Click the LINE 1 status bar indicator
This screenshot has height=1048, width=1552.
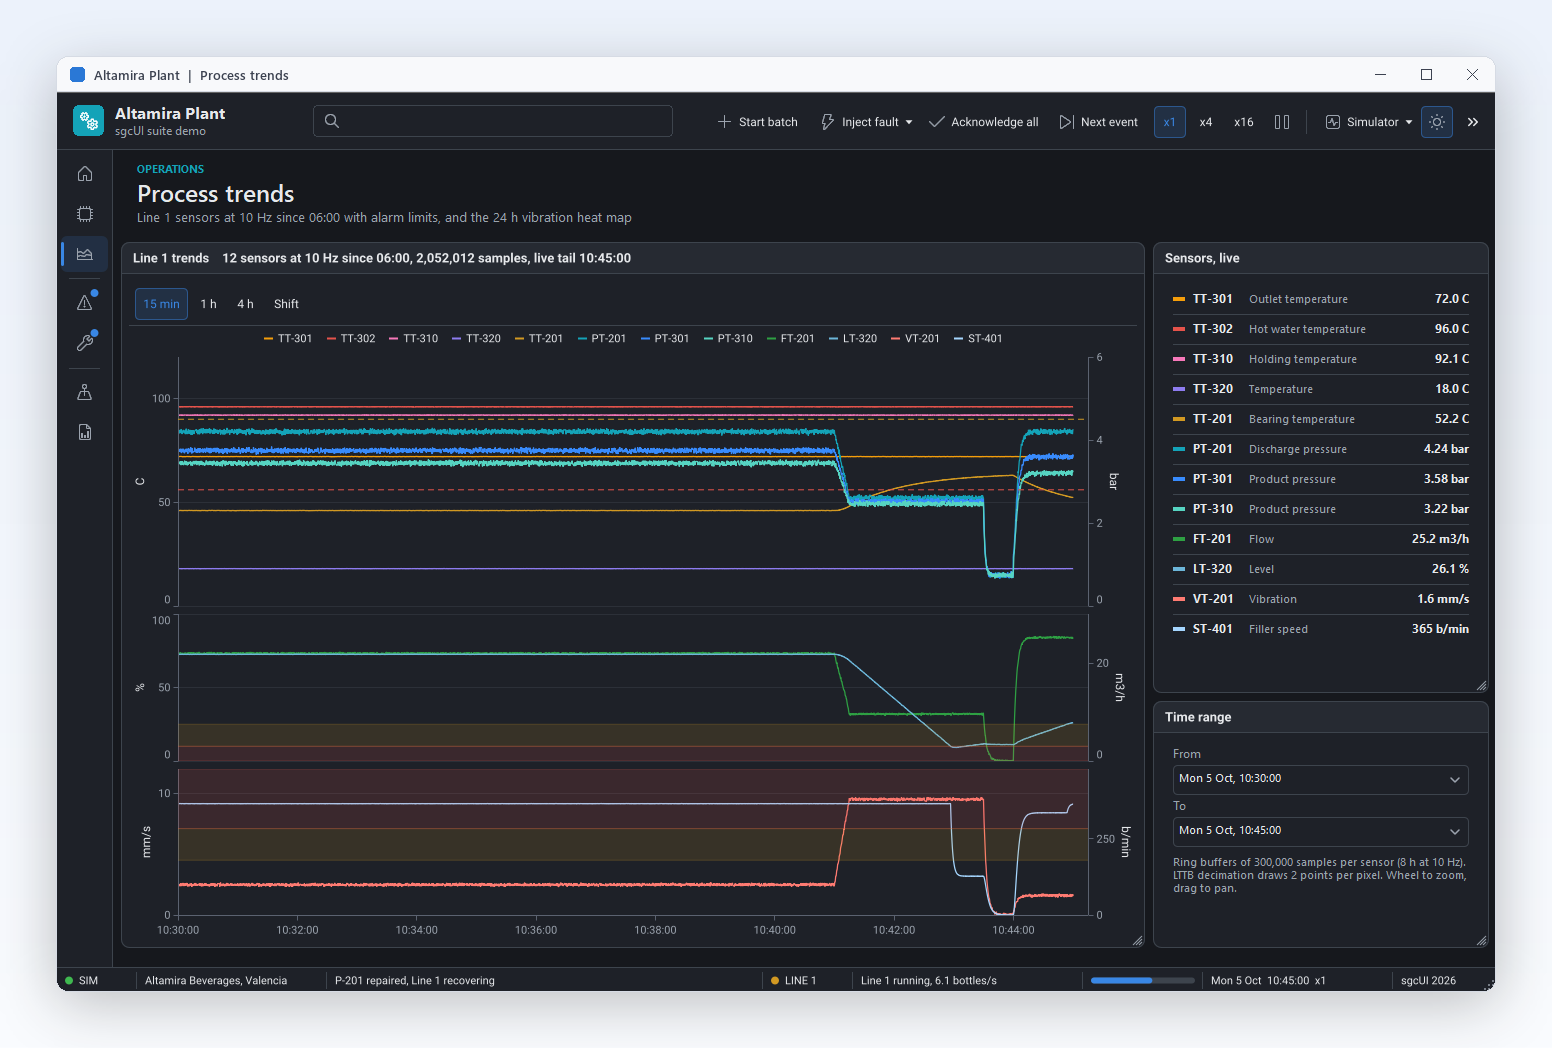794,981
